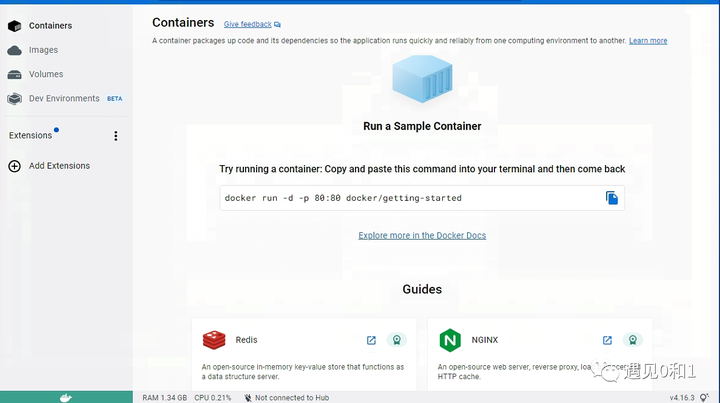
Task: Open the Extensions three-dot menu
Action: pos(116,136)
